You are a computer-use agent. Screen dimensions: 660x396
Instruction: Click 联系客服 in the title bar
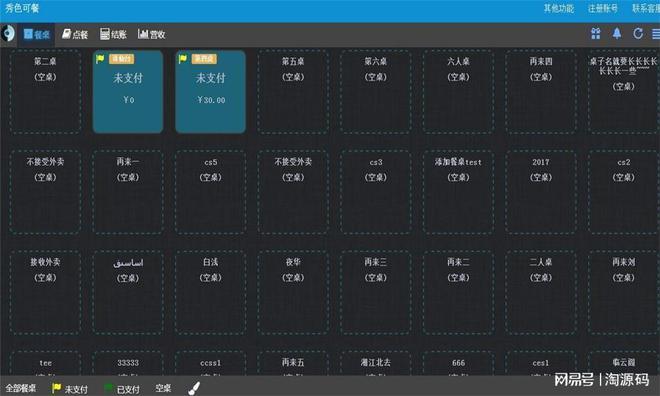(x=646, y=8)
